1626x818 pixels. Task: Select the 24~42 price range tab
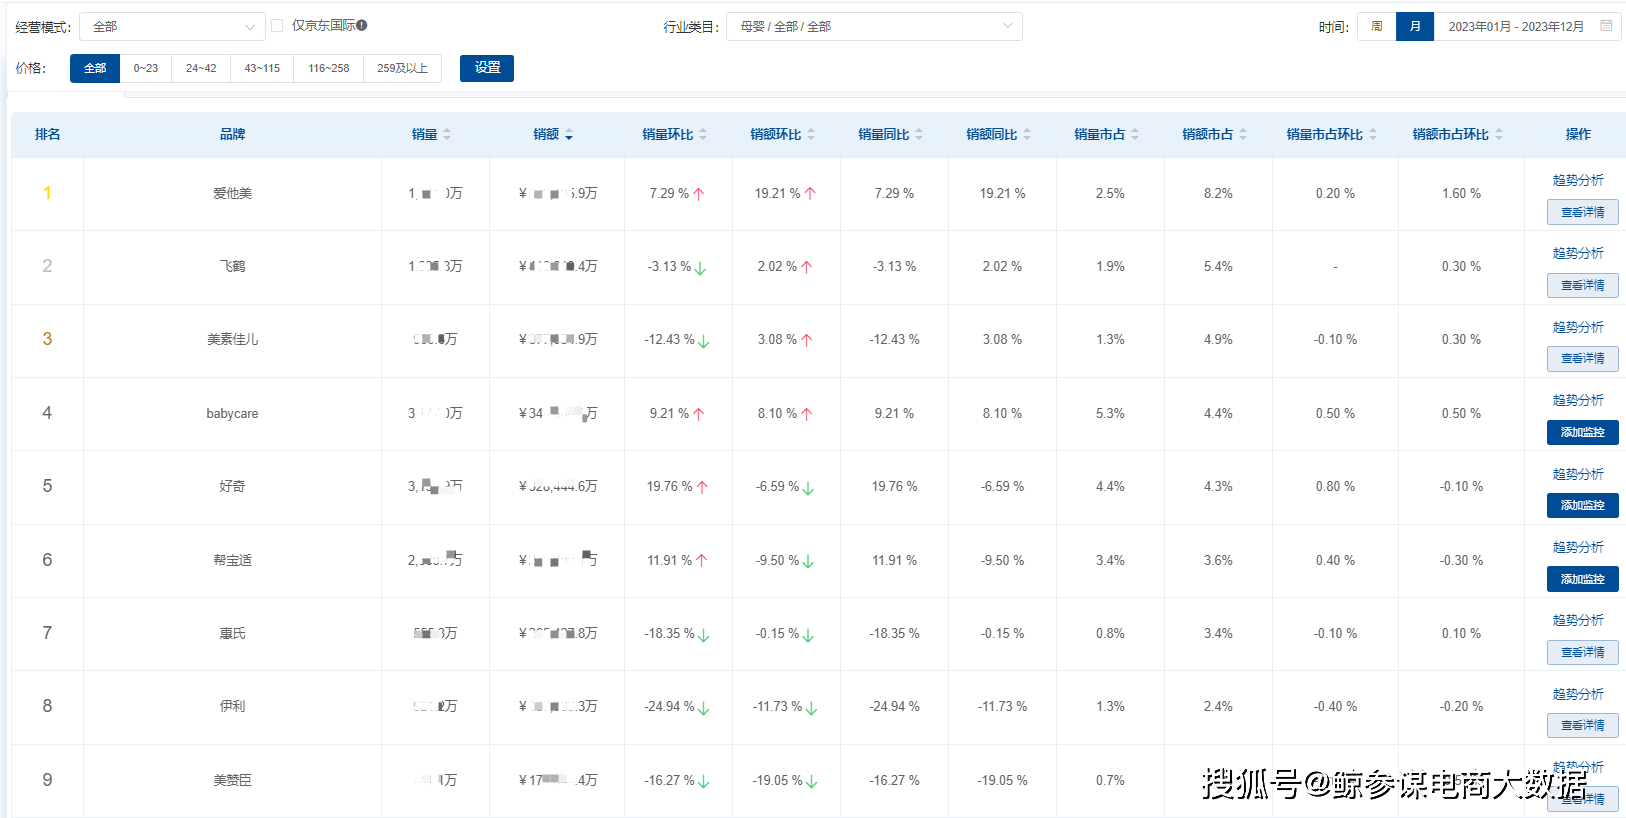pyautogui.click(x=201, y=68)
